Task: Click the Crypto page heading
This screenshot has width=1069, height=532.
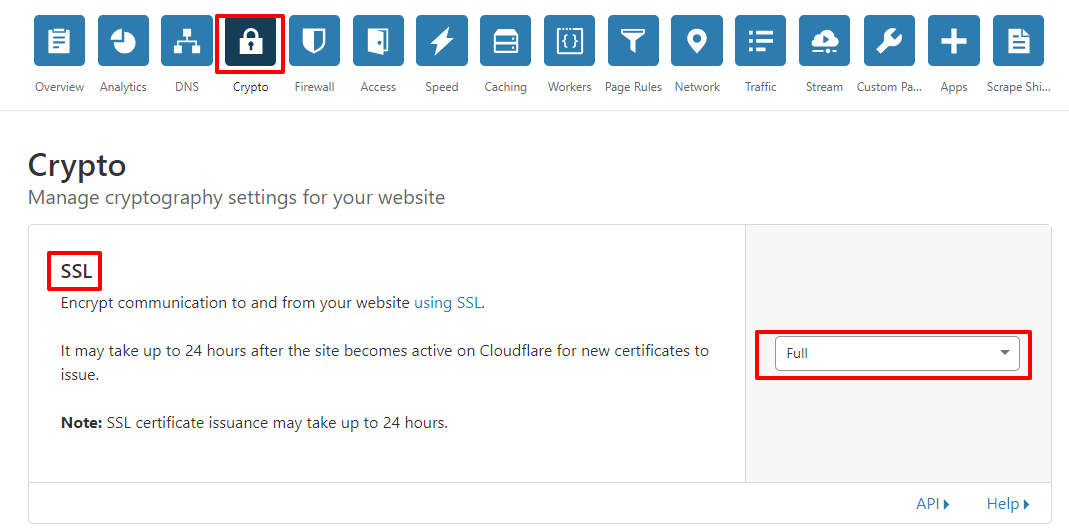Action: pyautogui.click(x=77, y=166)
